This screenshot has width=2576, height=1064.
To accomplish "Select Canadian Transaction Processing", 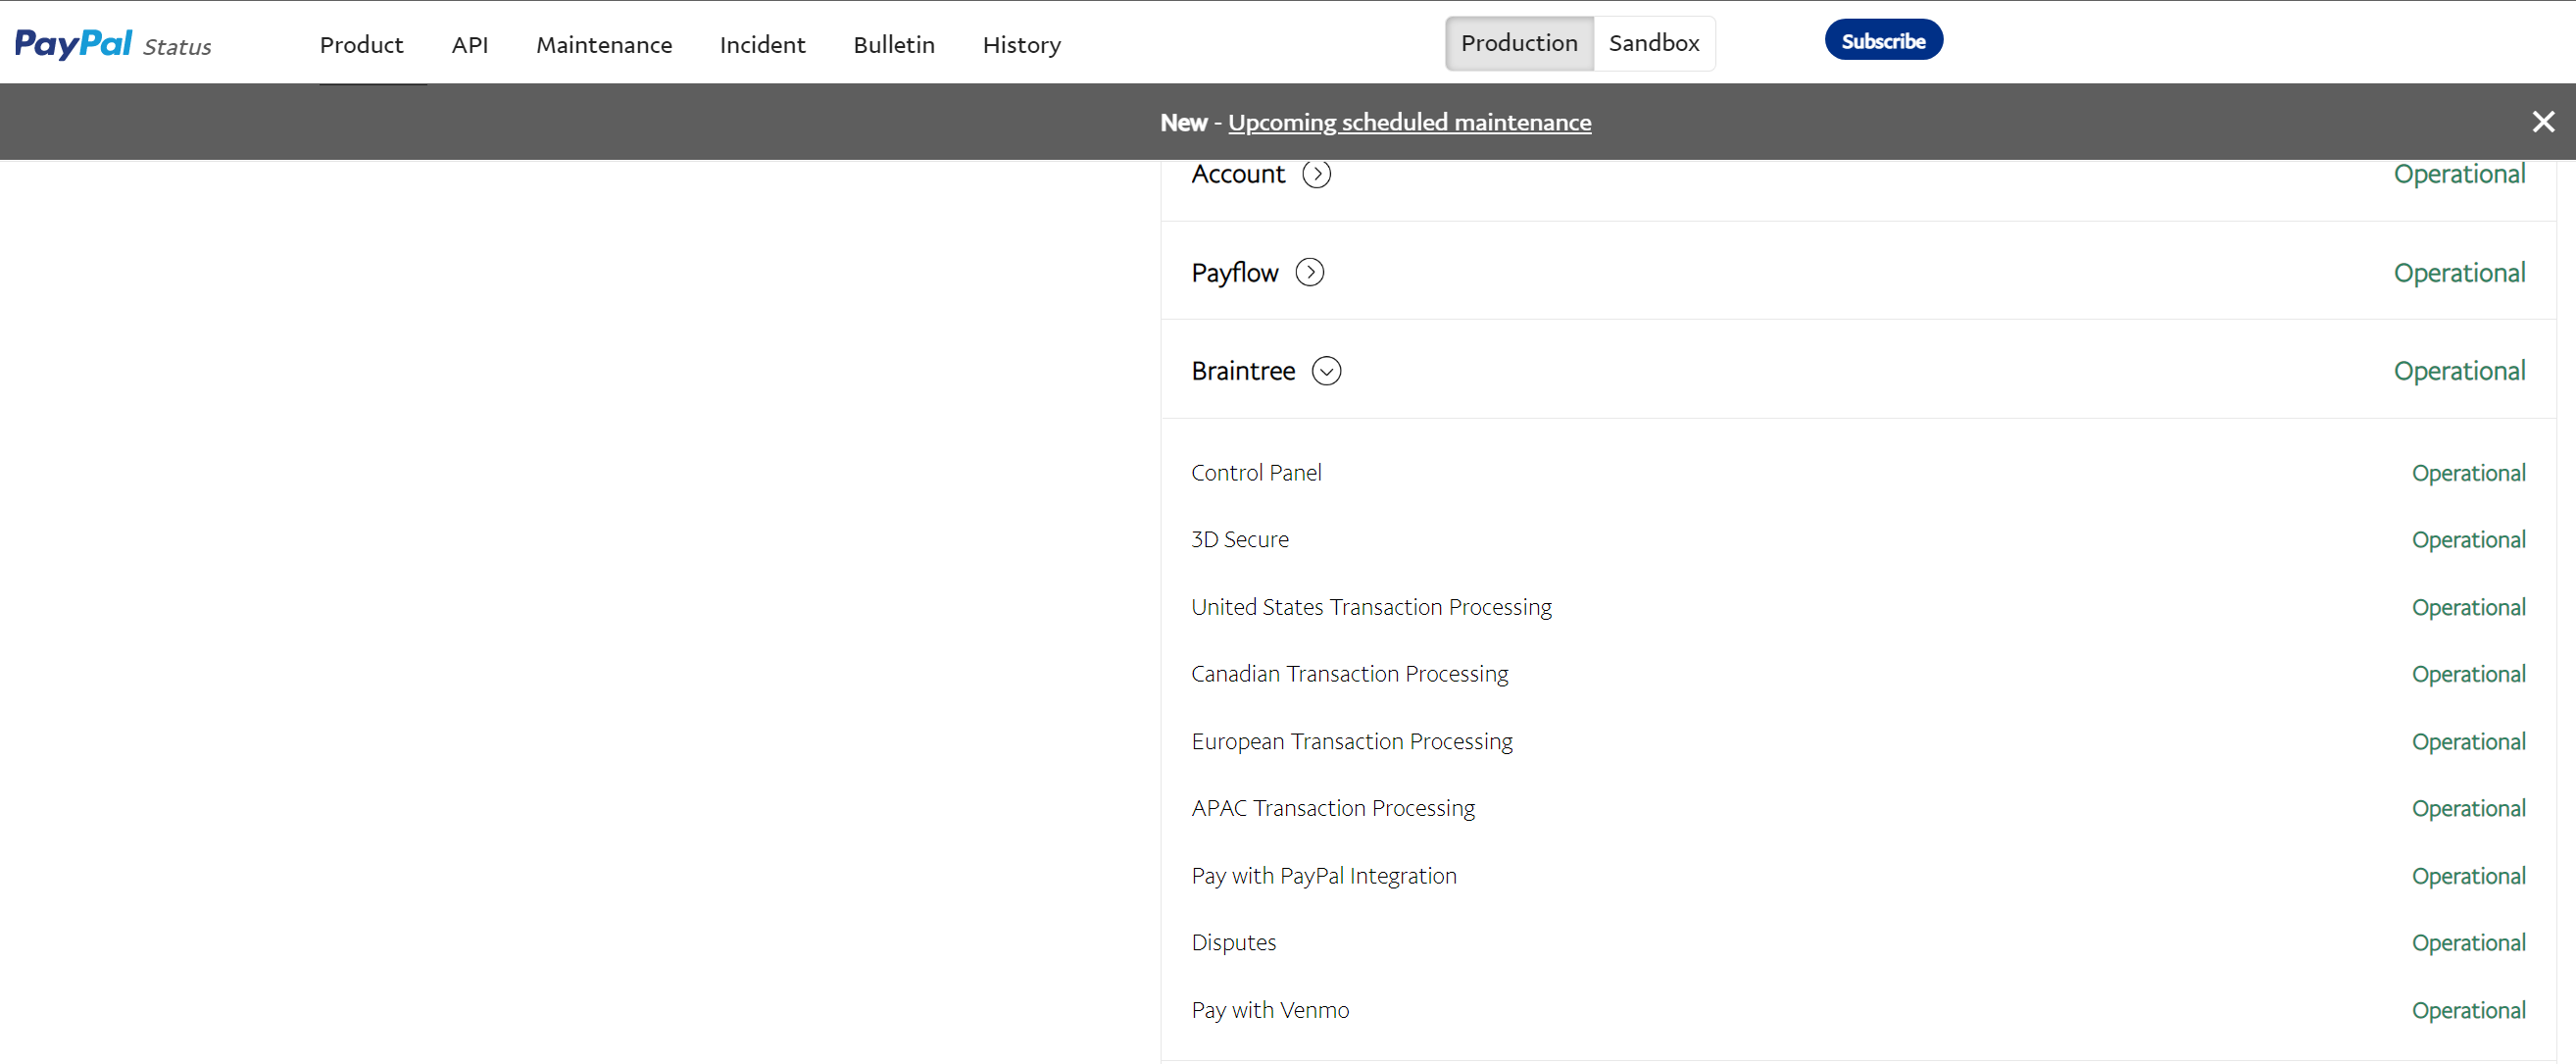I will (1858, 674).
